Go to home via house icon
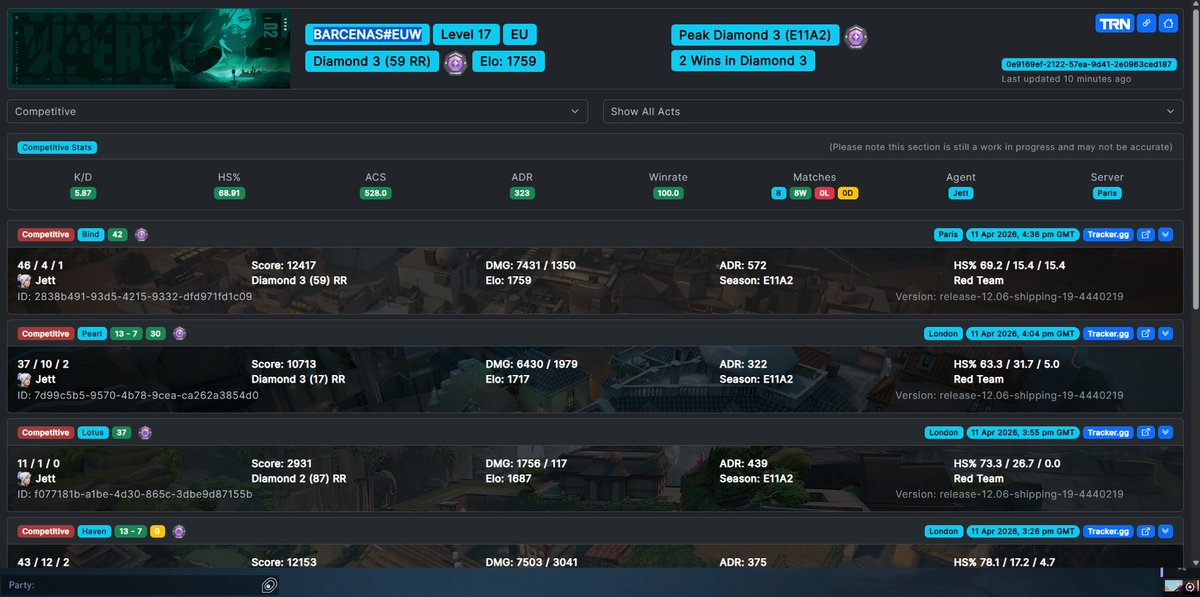 coord(1168,24)
